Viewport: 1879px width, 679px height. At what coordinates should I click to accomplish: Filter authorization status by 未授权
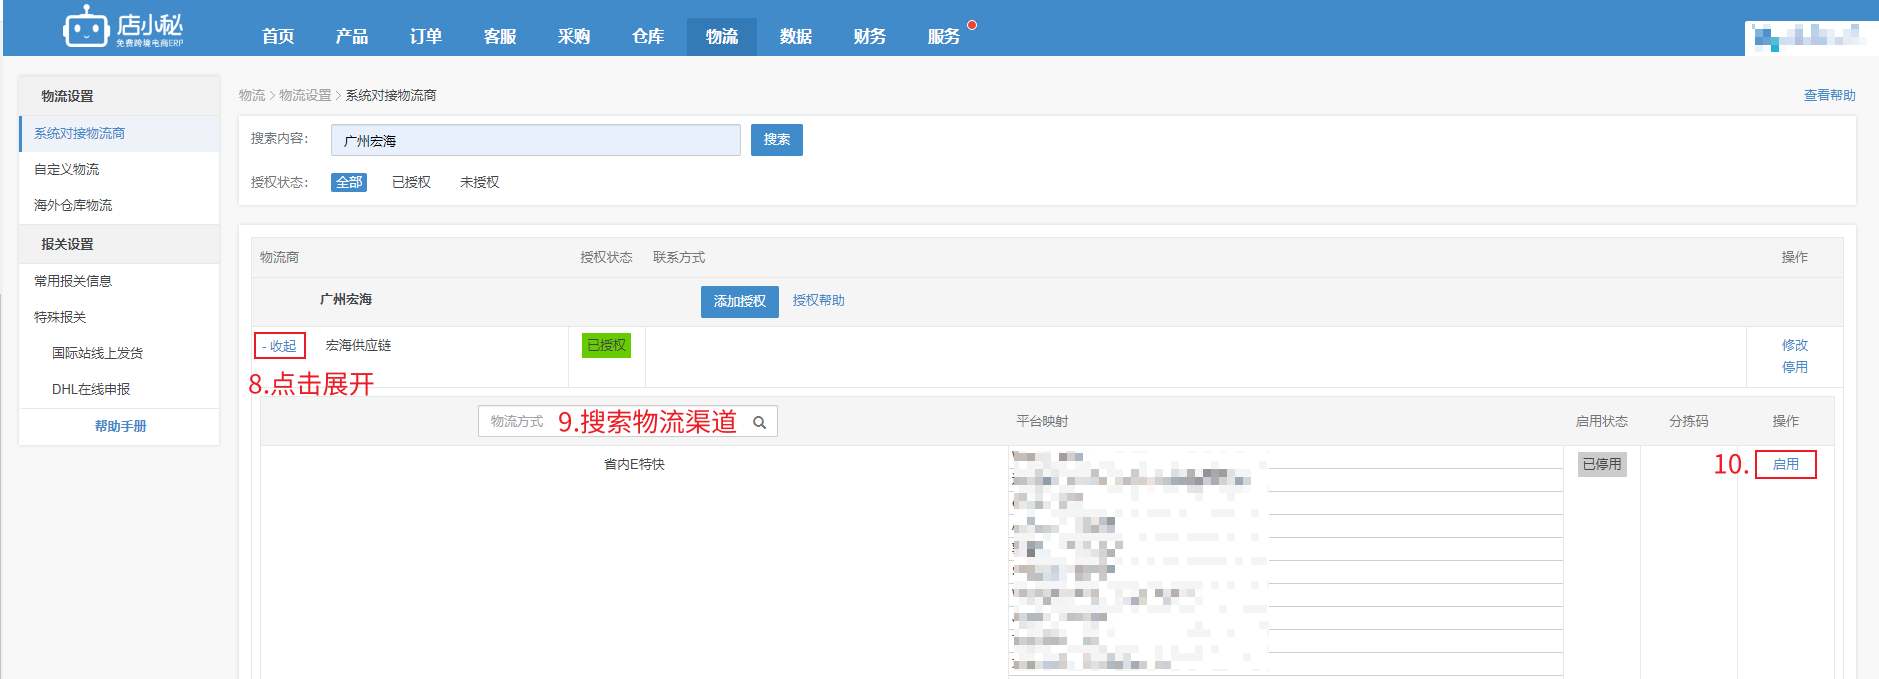[x=479, y=182]
